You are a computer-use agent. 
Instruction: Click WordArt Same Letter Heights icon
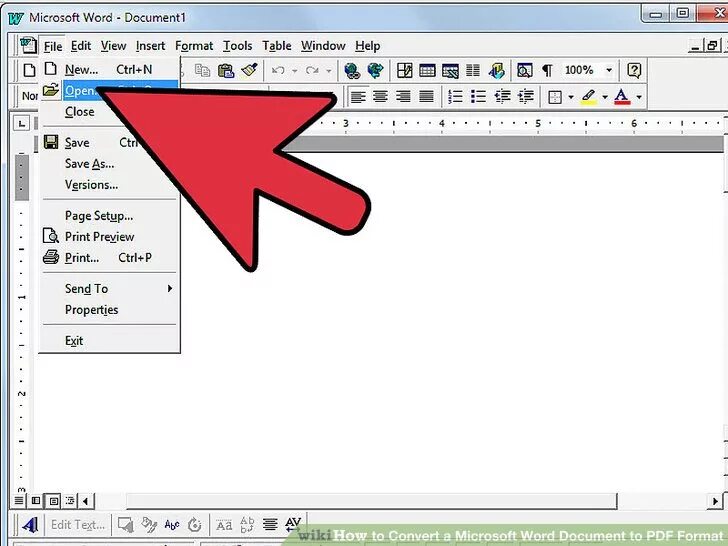click(224, 525)
